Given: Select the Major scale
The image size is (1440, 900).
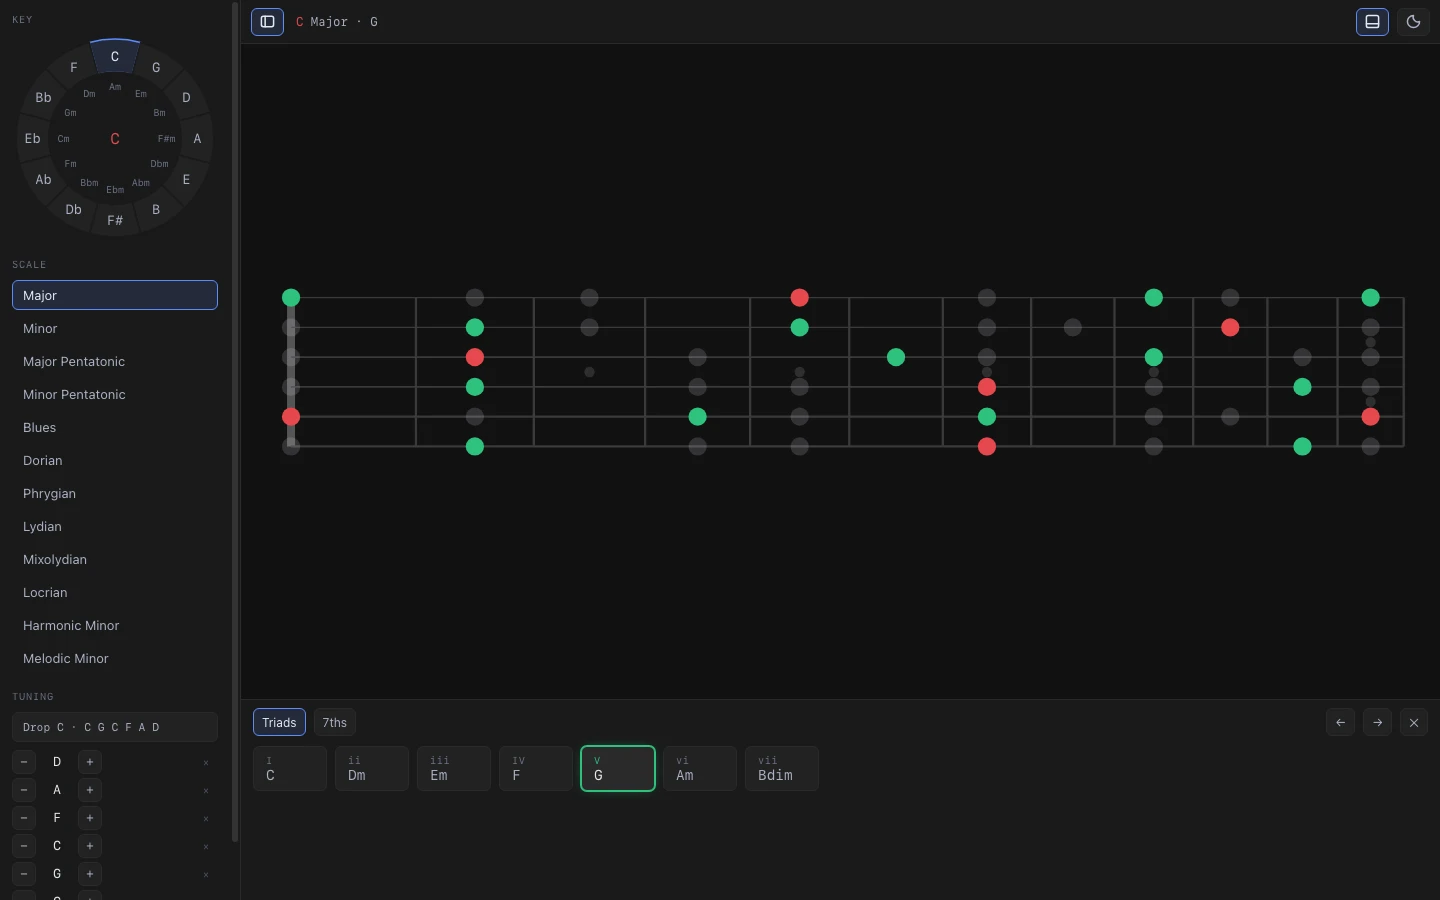Looking at the screenshot, I should [x=115, y=295].
